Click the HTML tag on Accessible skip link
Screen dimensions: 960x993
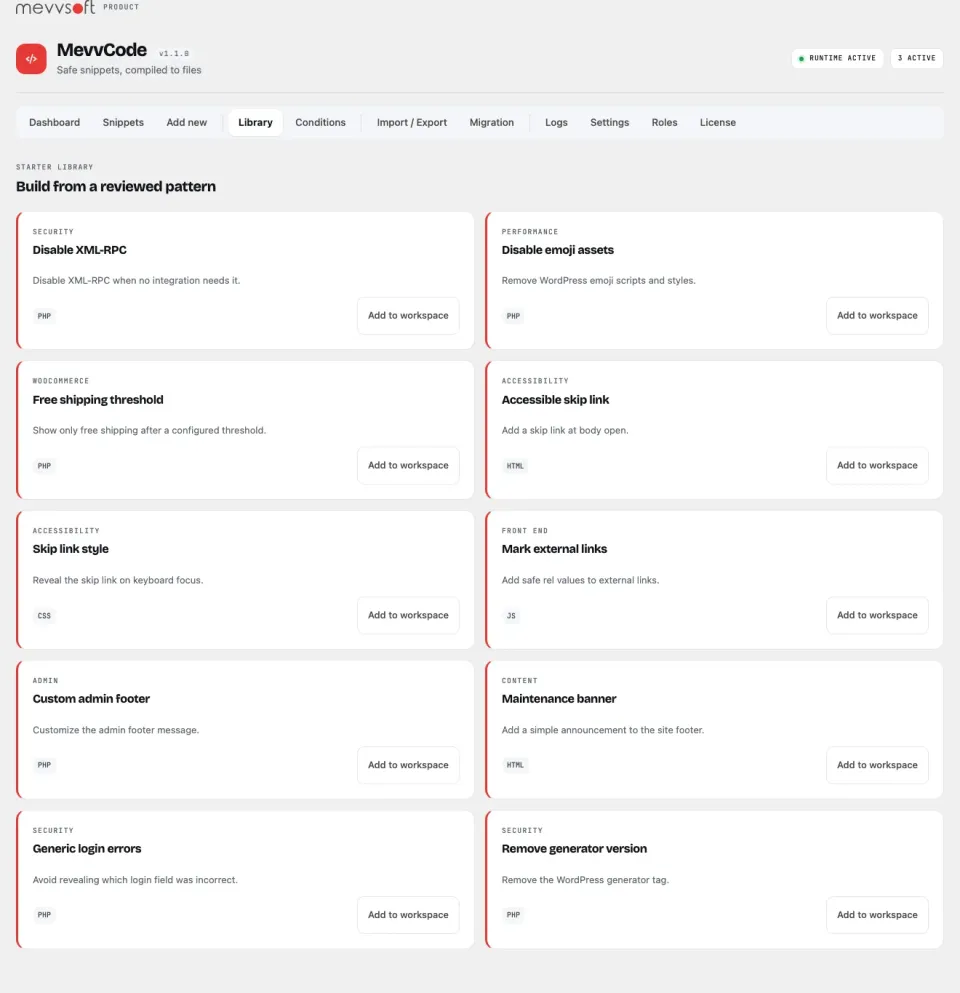tap(515, 466)
